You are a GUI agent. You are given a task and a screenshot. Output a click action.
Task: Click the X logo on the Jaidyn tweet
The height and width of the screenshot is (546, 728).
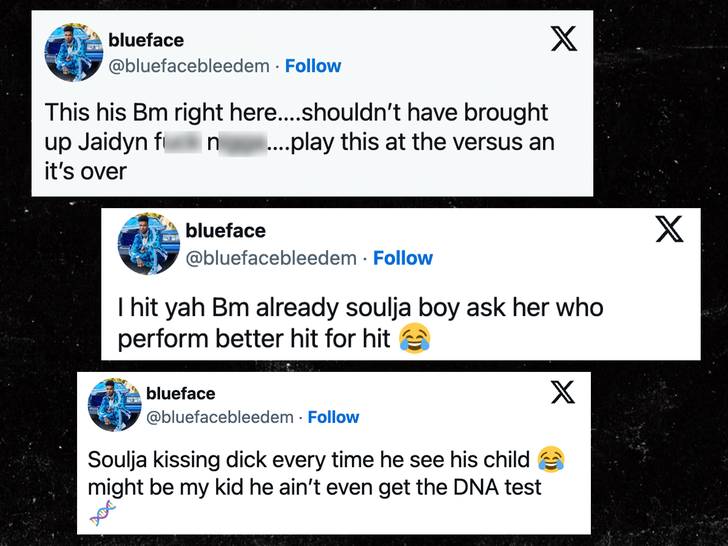click(564, 39)
